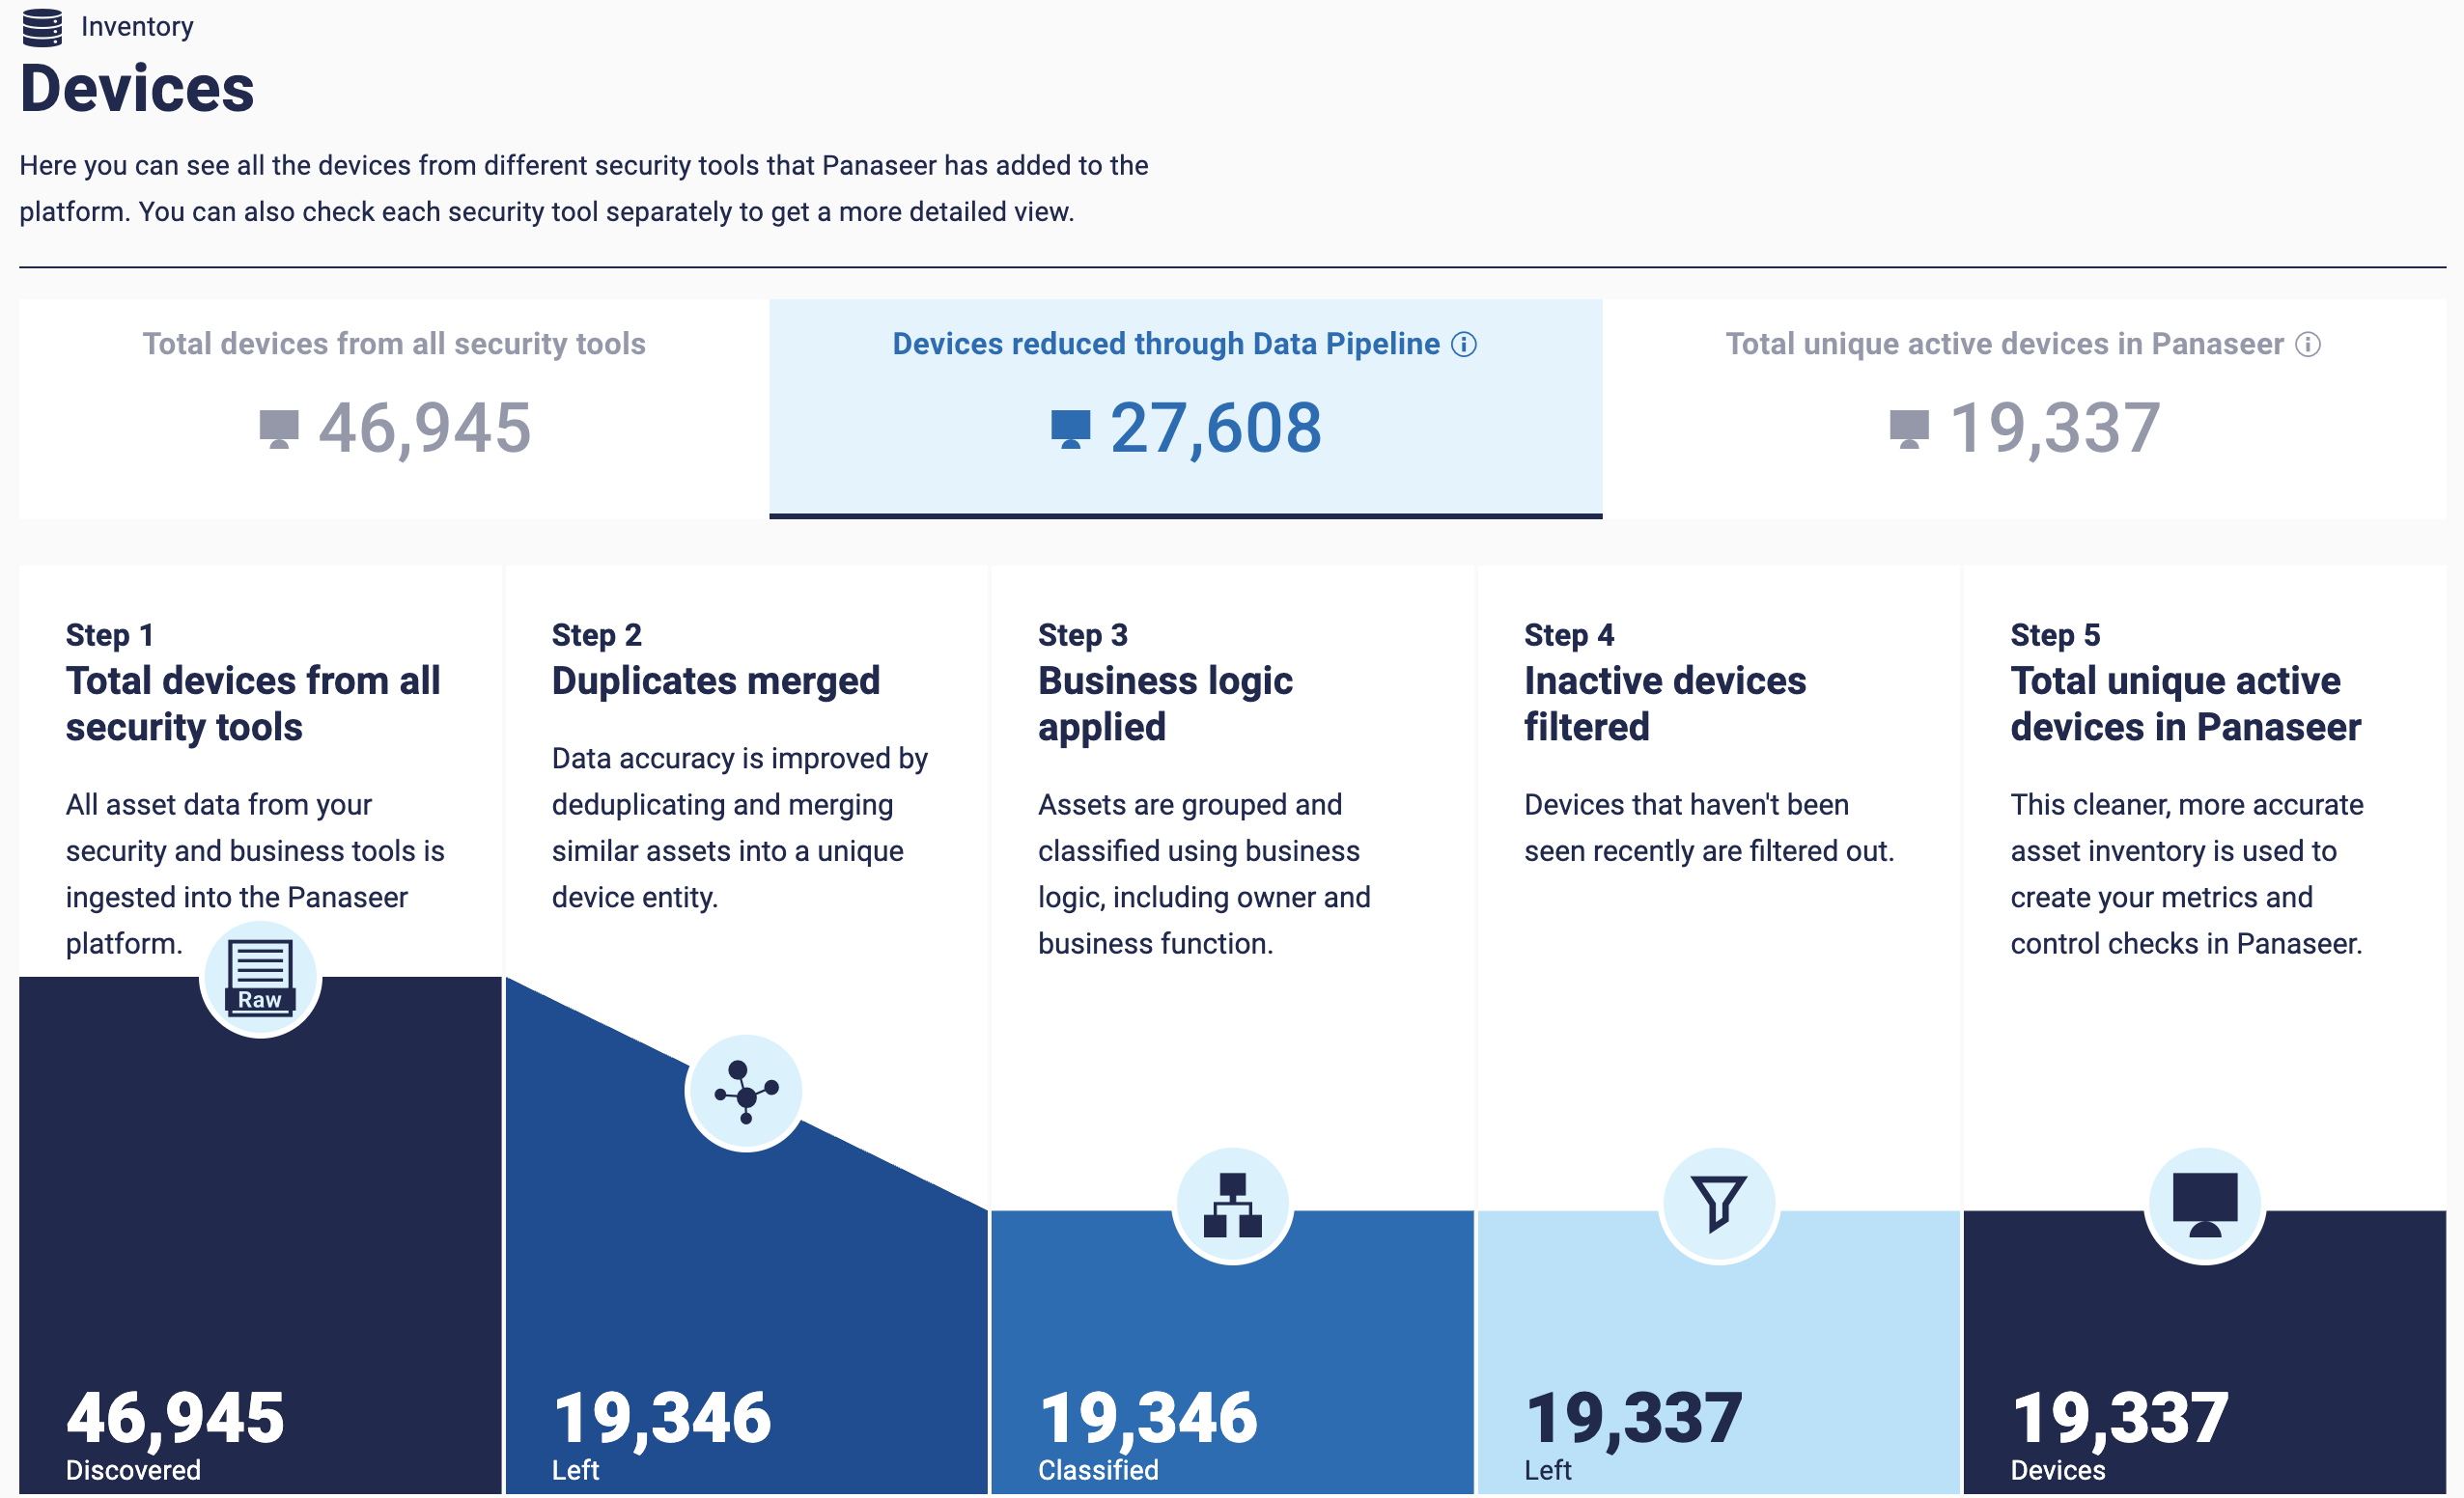2464x1498 pixels.
Task: Select the Total devices from all security tools tab
Action: [x=394, y=409]
